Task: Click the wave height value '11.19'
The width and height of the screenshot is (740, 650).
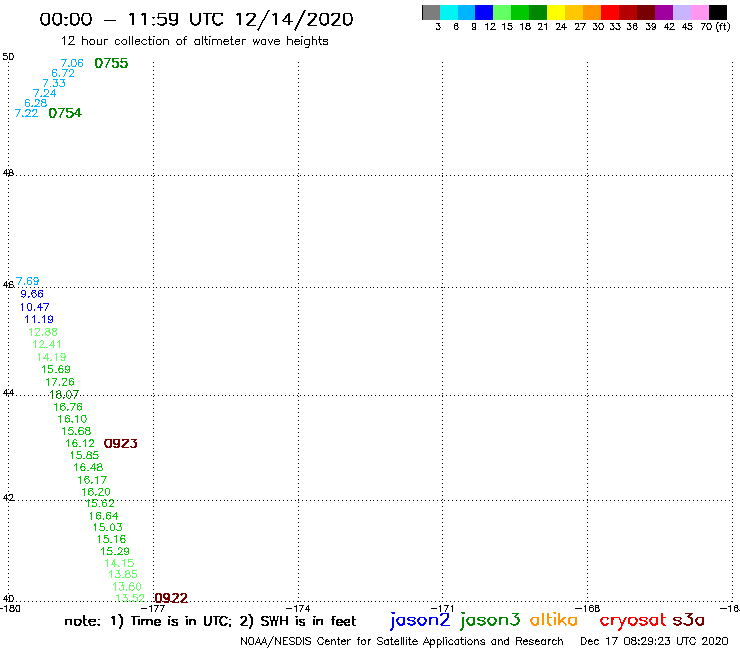Action: click(x=39, y=319)
